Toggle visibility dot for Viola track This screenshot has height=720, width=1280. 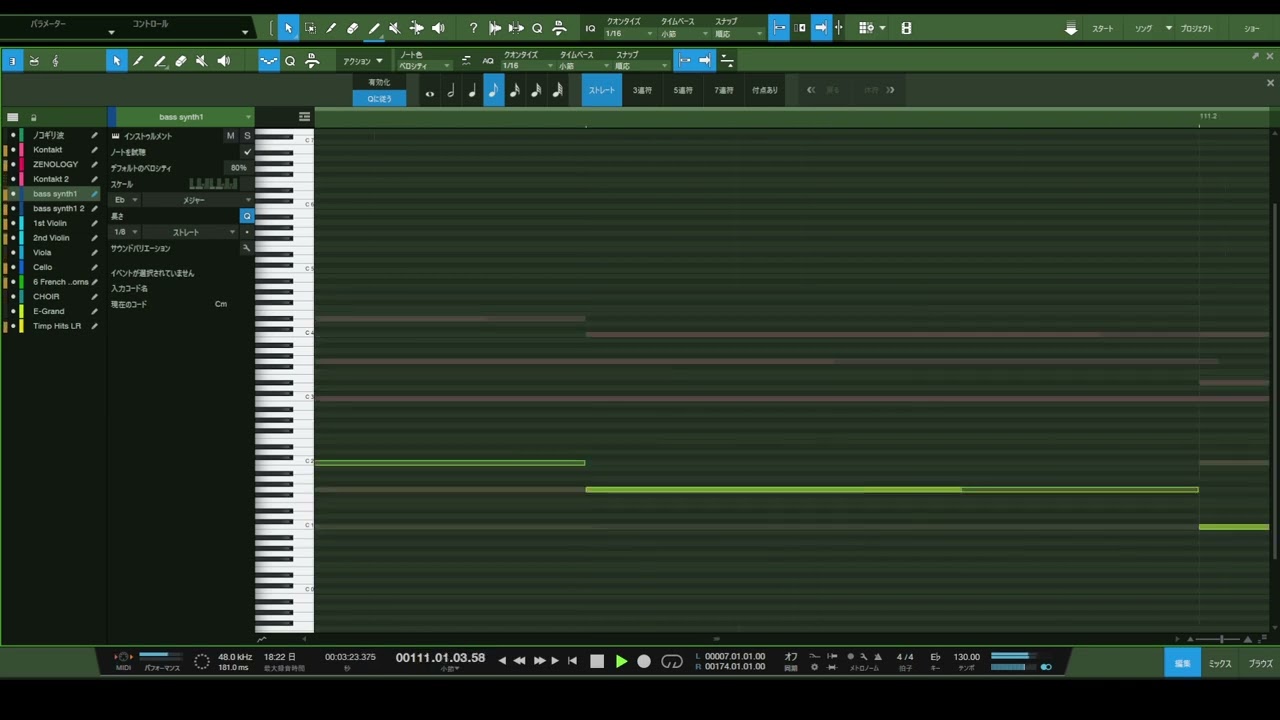[13, 253]
